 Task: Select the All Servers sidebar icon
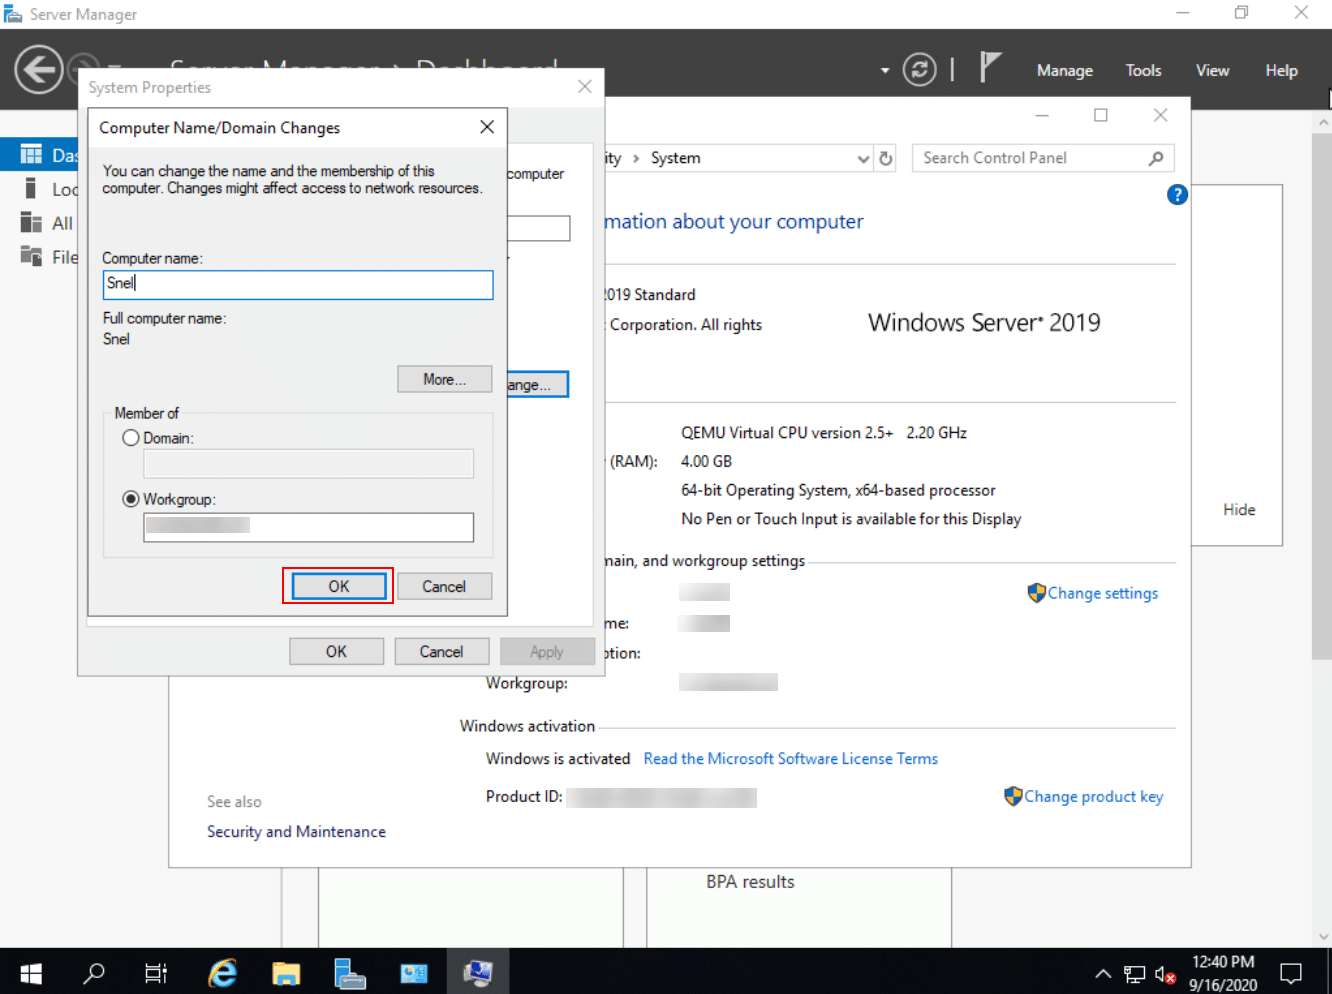(x=31, y=222)
